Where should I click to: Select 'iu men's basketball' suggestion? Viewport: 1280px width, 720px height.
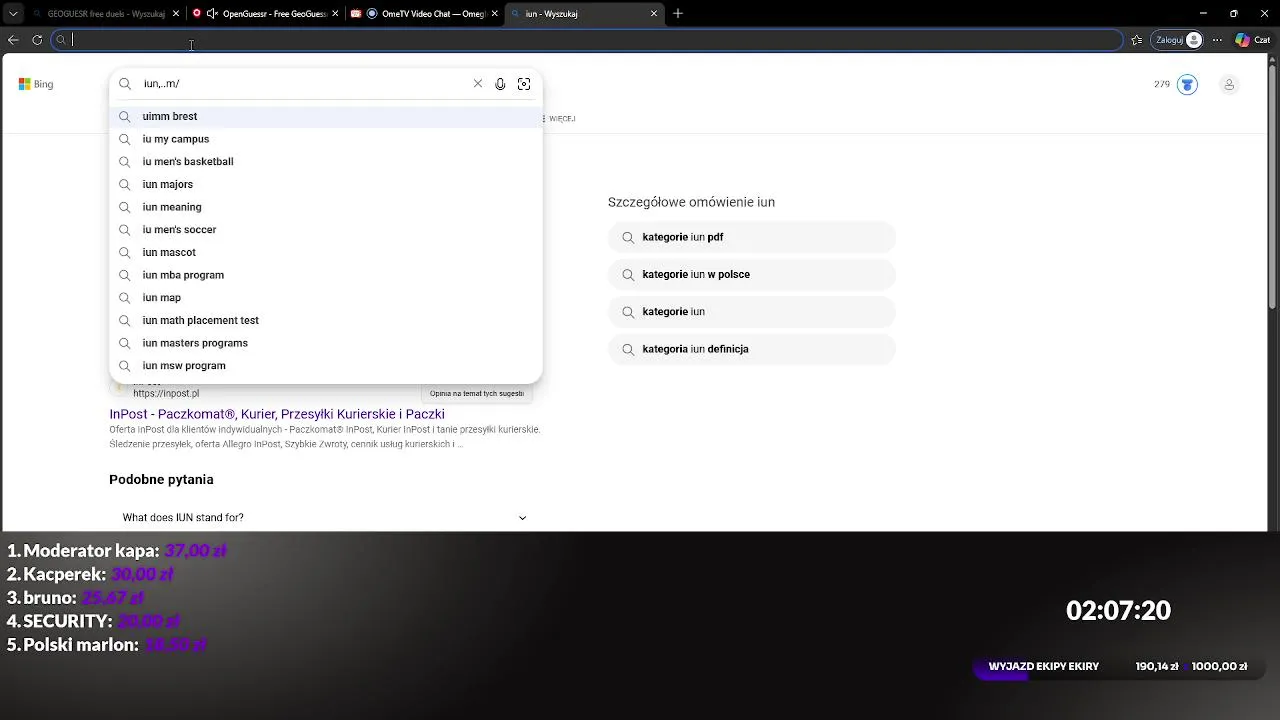(x=326, y=161)
